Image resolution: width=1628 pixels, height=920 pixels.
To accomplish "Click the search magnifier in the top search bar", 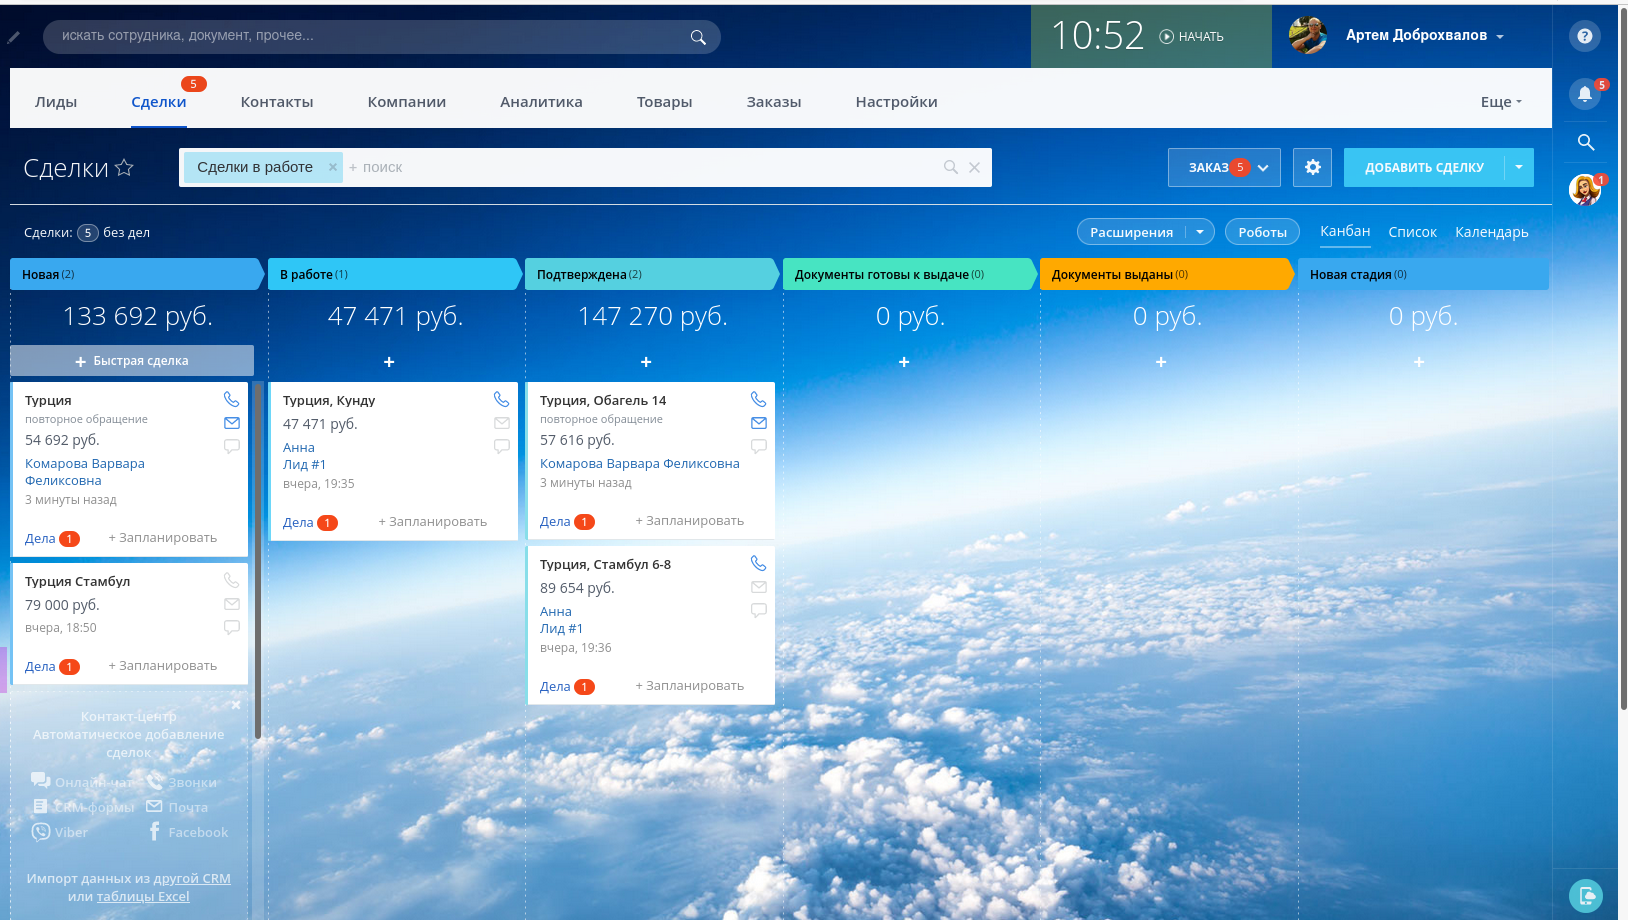I will pos(698,37).
